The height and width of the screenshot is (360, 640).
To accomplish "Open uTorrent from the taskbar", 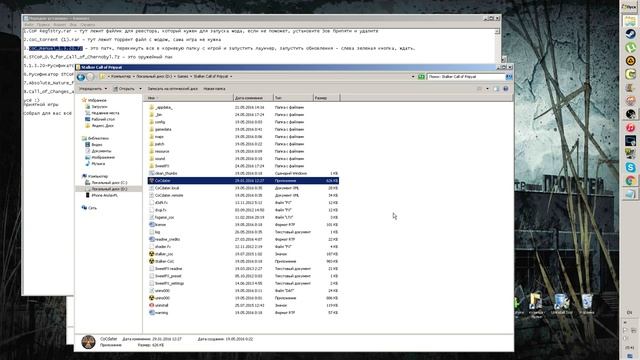I will (630, 48).
